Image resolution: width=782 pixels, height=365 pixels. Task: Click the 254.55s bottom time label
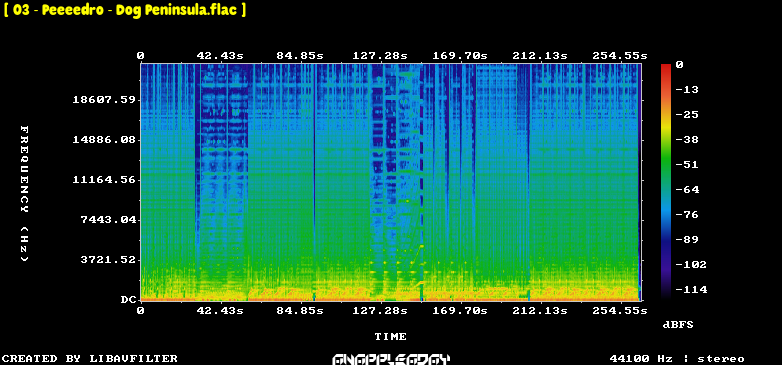[619, 311]
